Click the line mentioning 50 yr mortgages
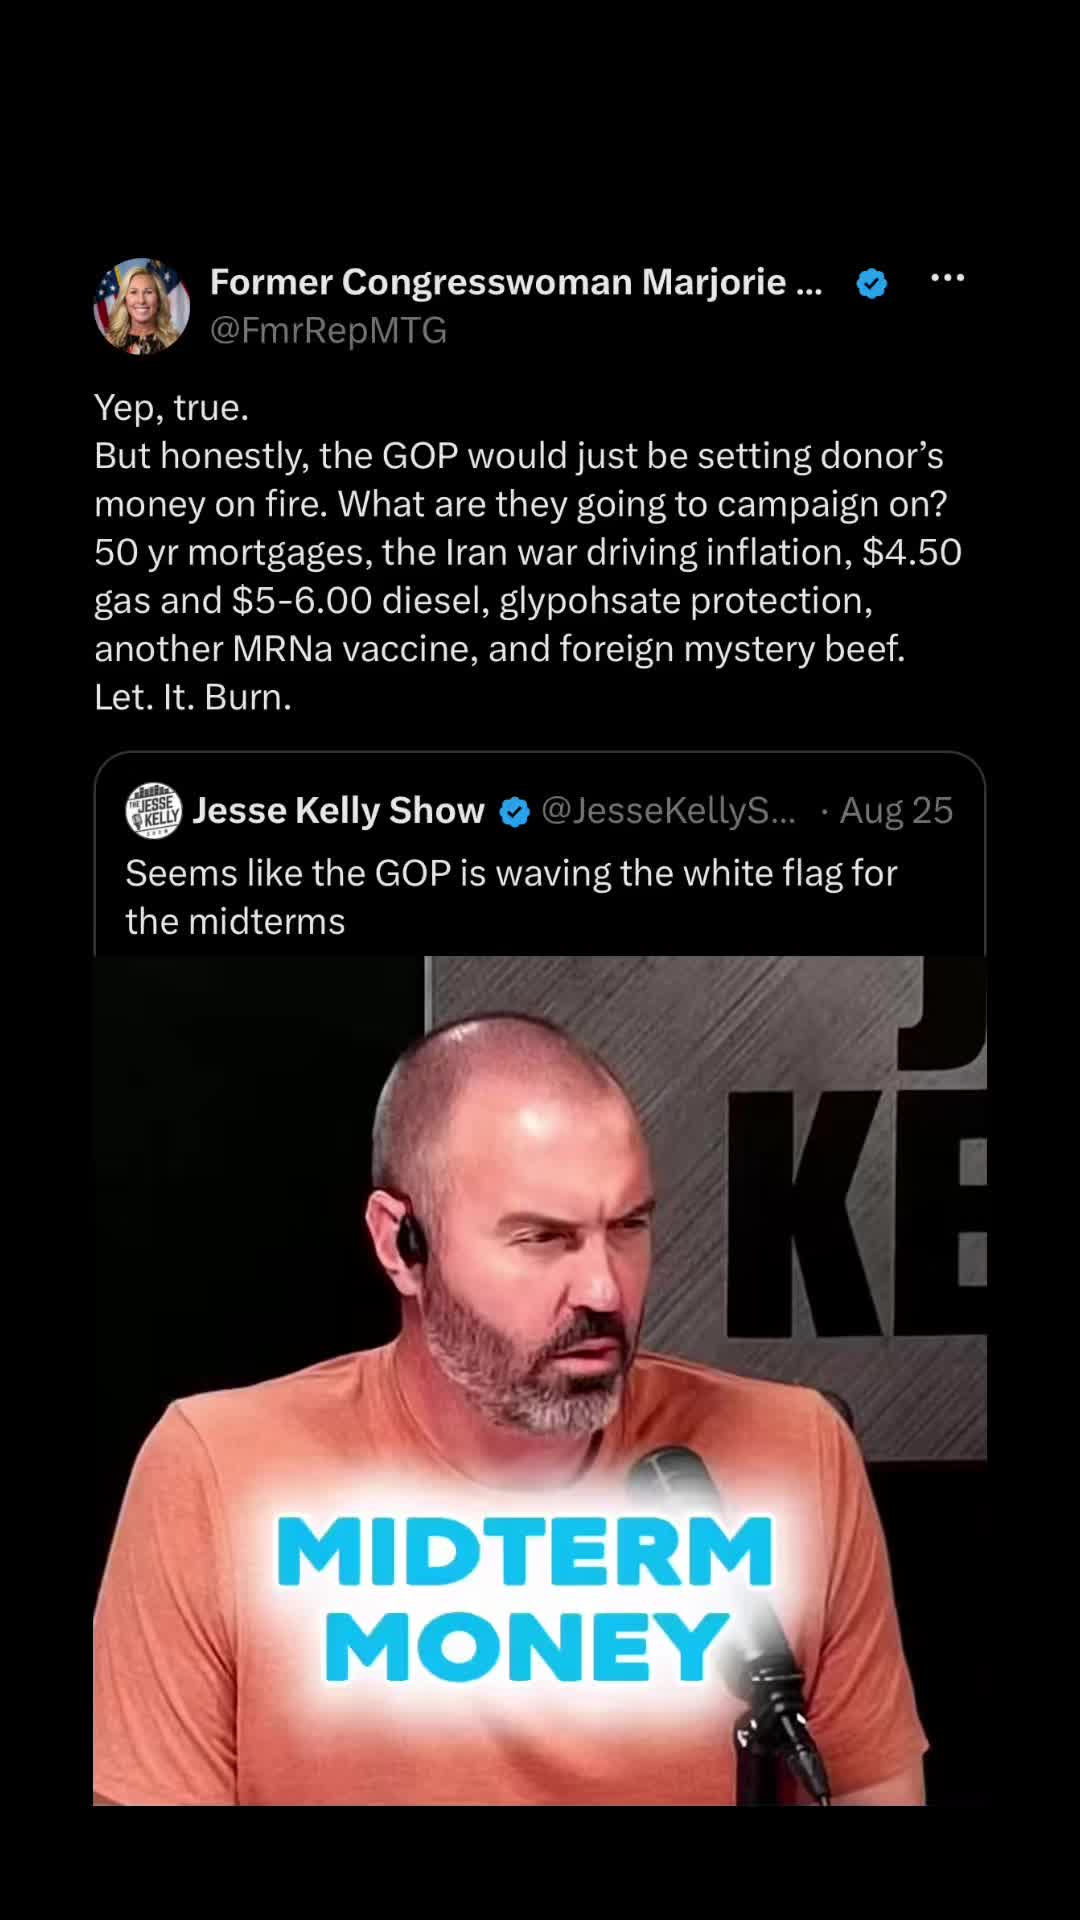This screenshot has height=1920, width=1080. tap(528, 552)
